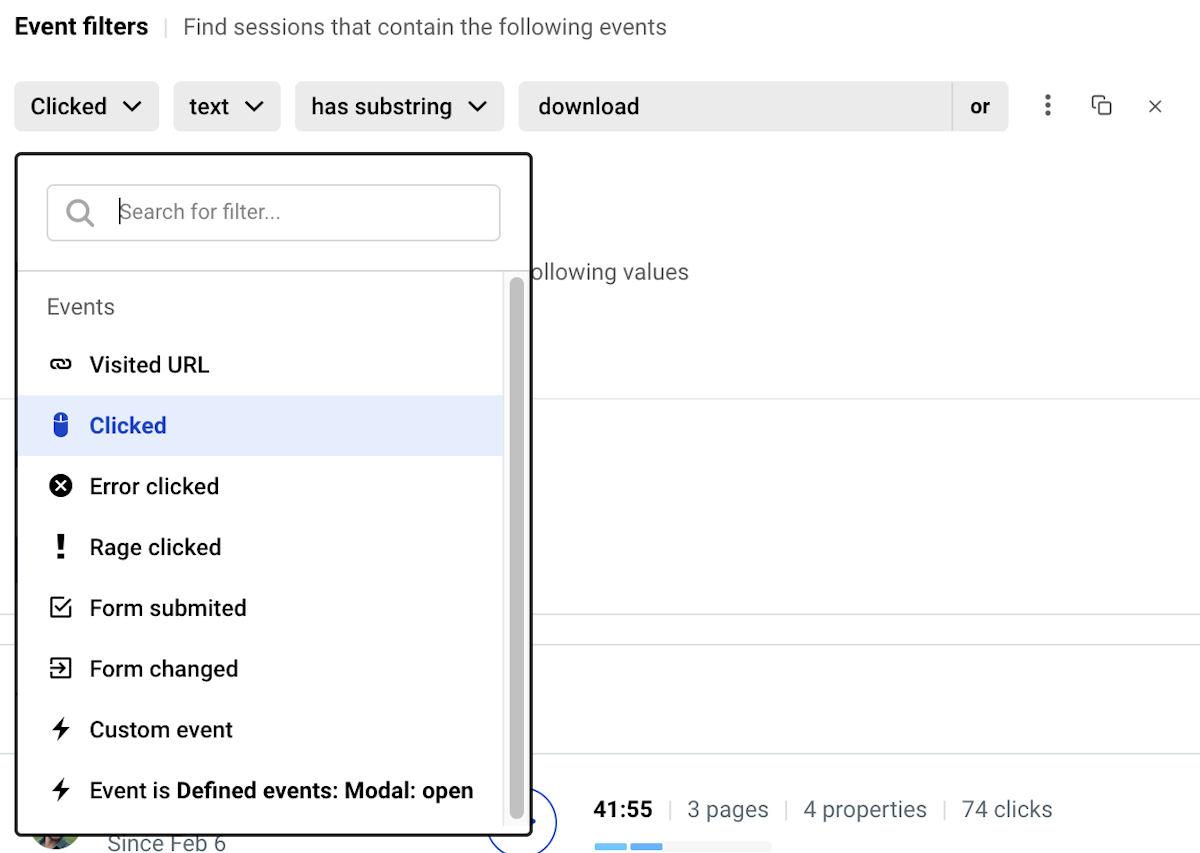
Task: Select Rage clicked event option
Action: point(155,548)
